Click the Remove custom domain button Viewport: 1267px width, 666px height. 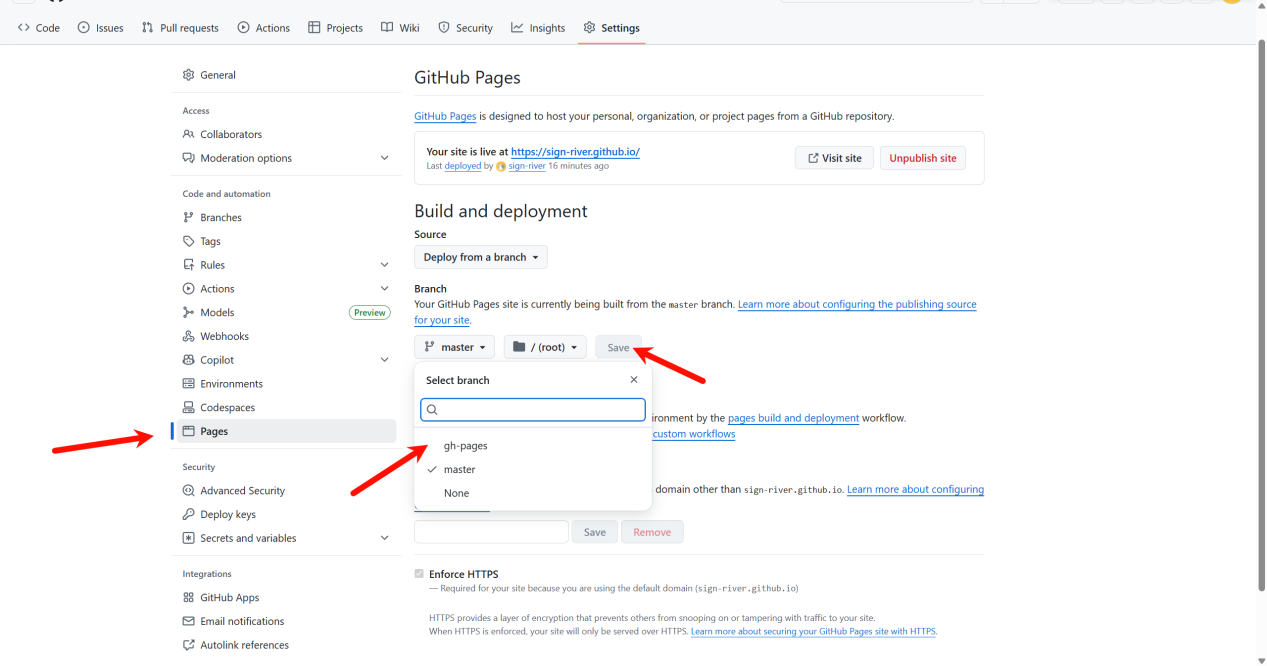pos(652,532)
